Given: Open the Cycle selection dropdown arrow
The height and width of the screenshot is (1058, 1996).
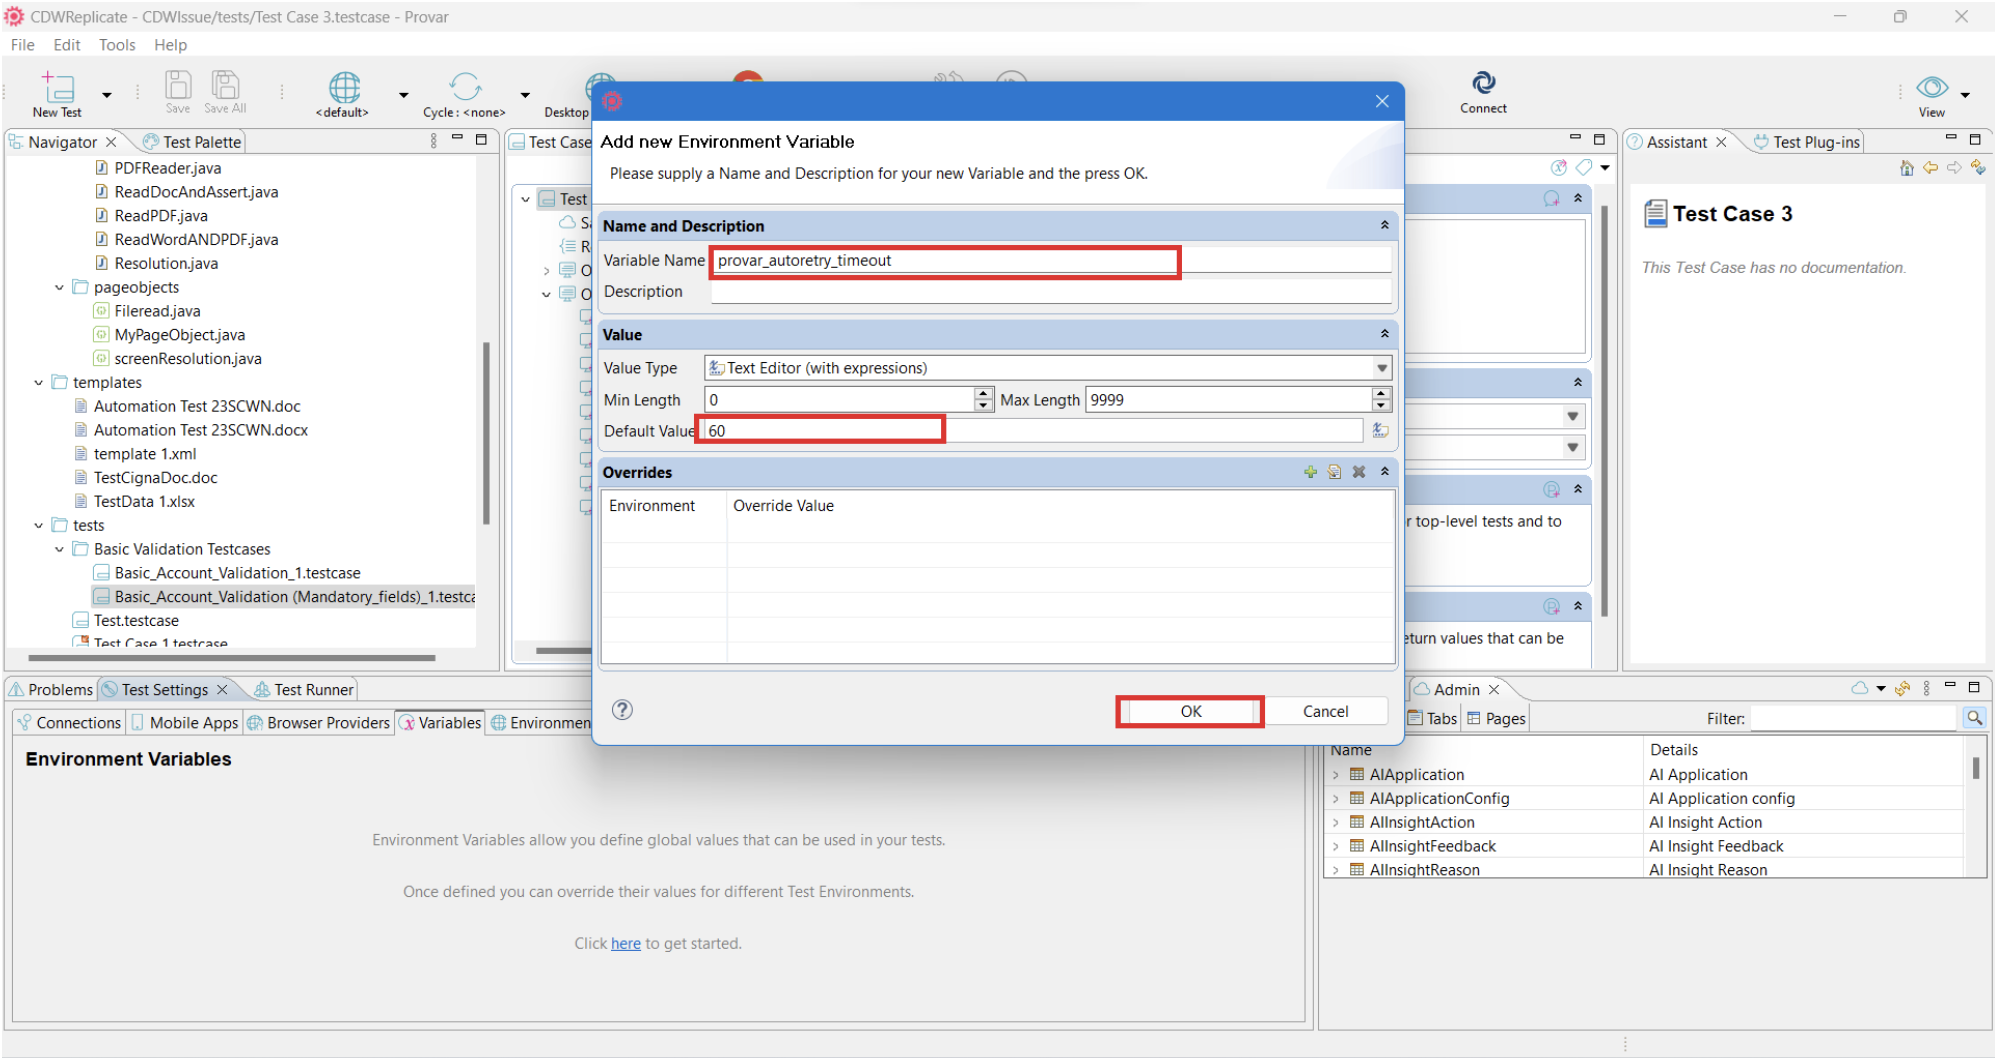Looking at the screenshot, I should 525,95.
